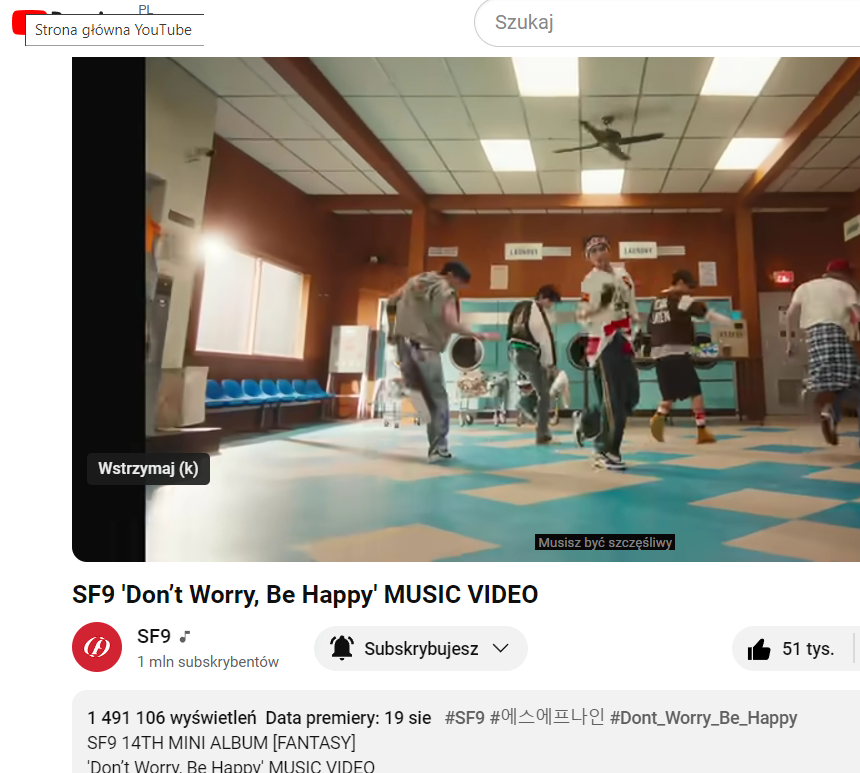The width and height of the screenshot is (860, 773).
Task: Open the SF9 channel name link
Action: (154, 636)
